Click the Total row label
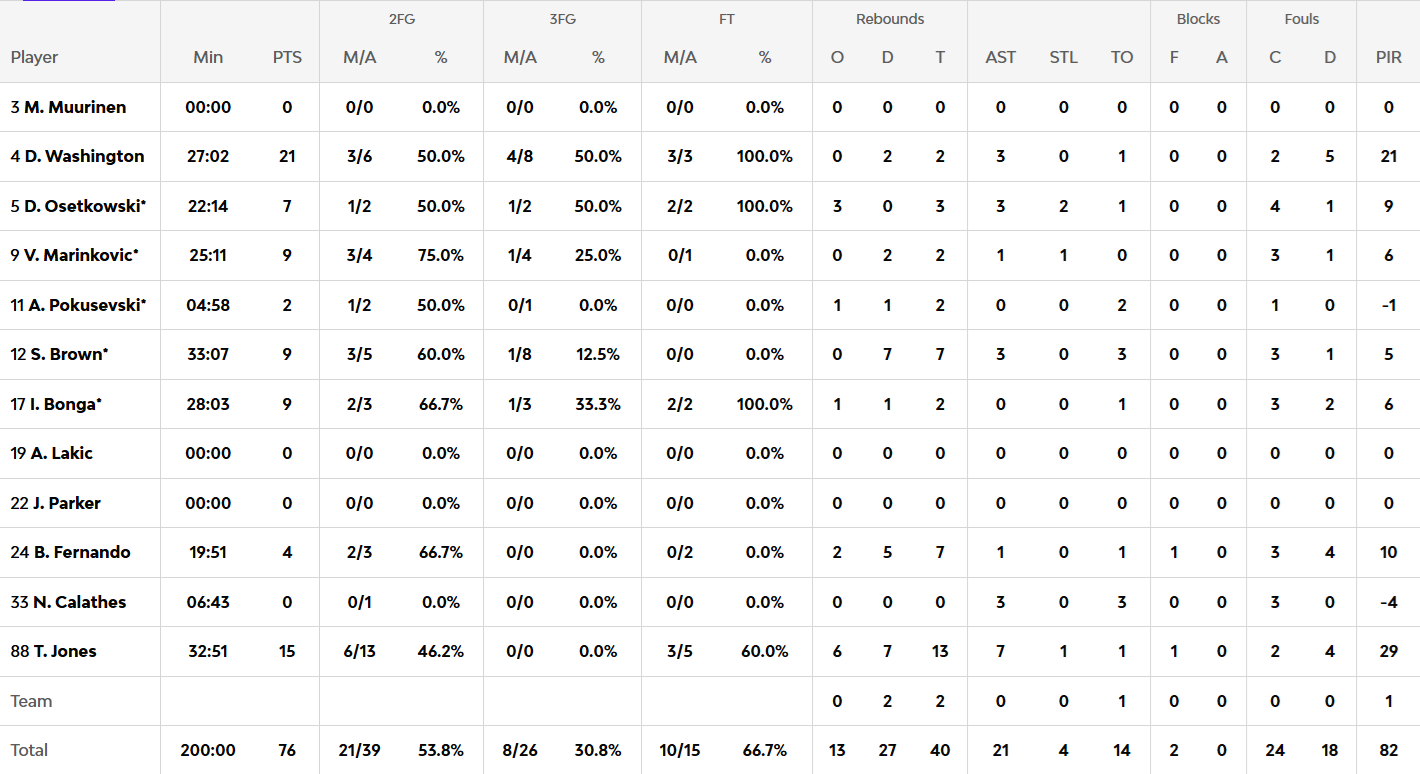The height and width of the screenshot is (774, 1420). click(30, 750)
